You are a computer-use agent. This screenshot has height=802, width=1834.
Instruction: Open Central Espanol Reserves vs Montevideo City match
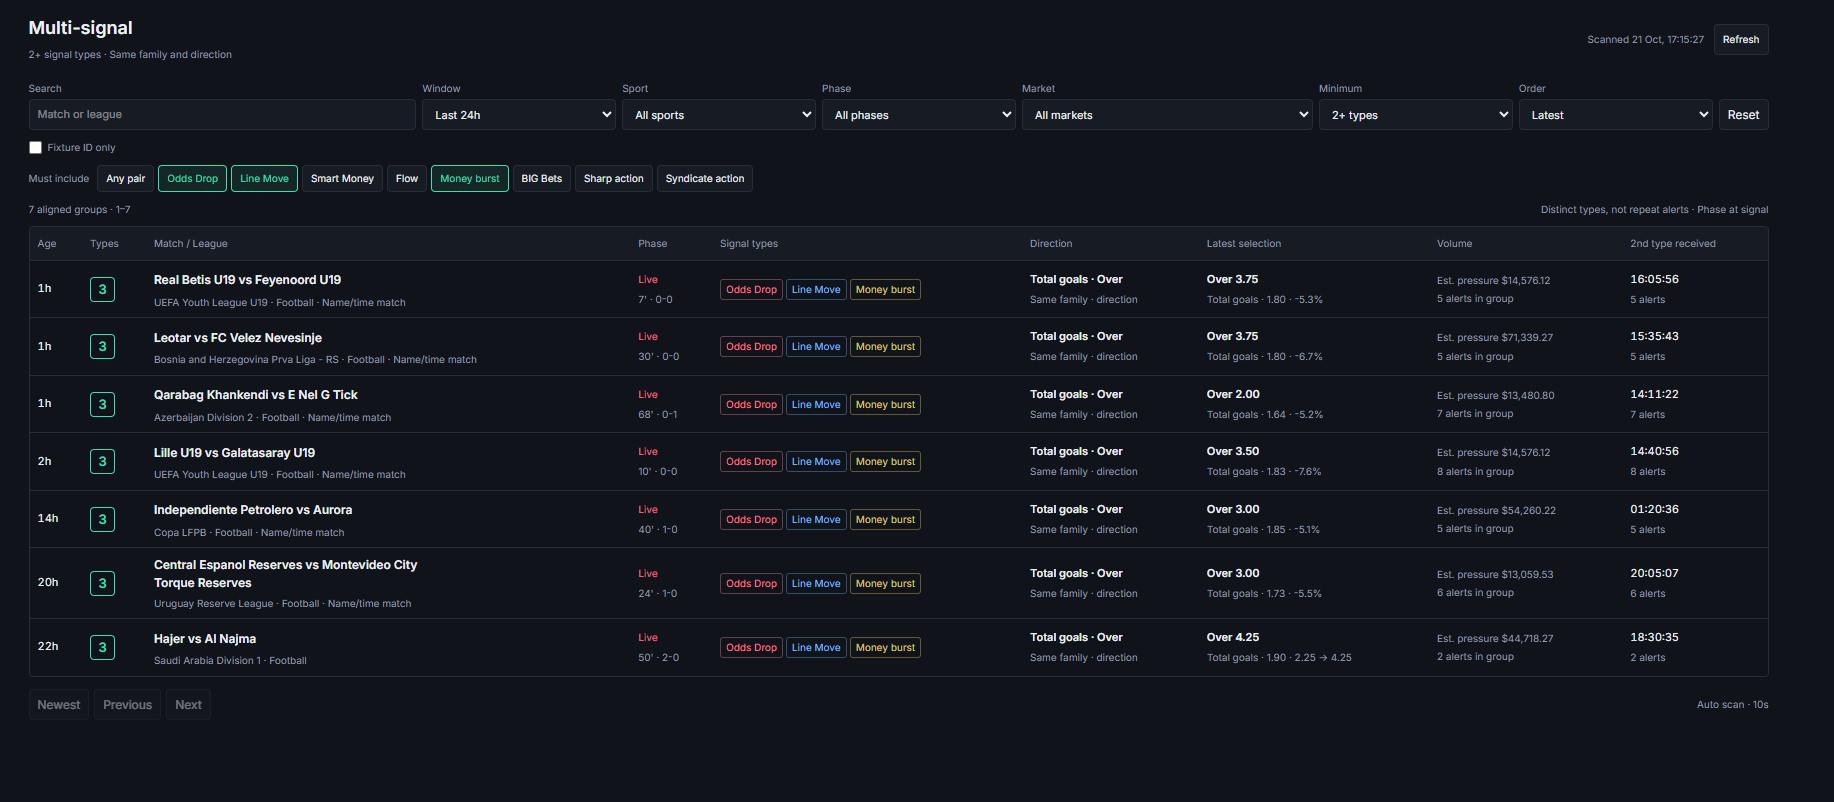click(285, 574)
